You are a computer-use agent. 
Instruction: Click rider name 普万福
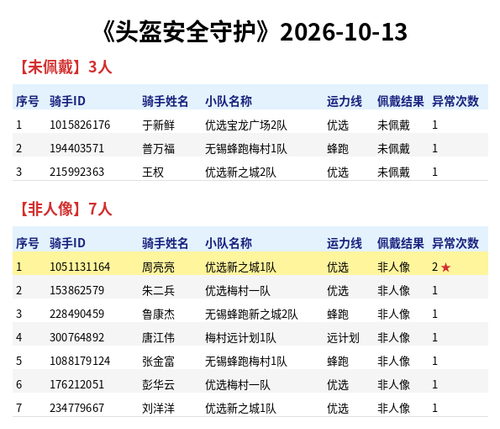click(158, 148)
